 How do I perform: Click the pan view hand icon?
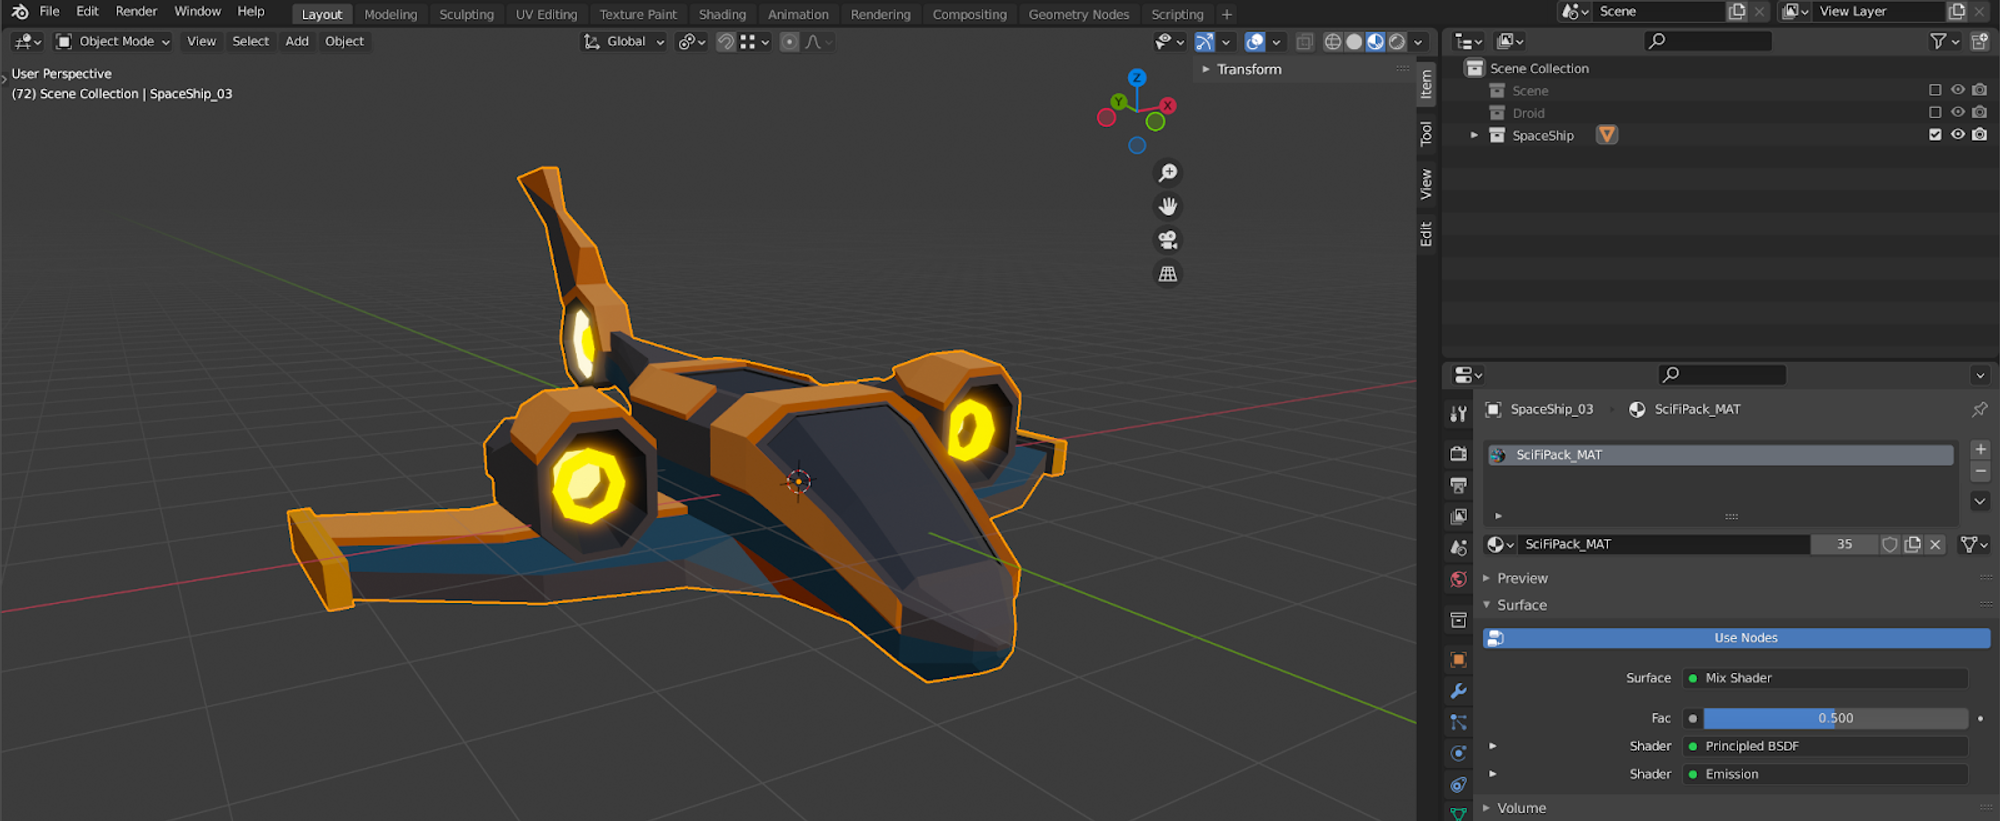(1167, 207)
